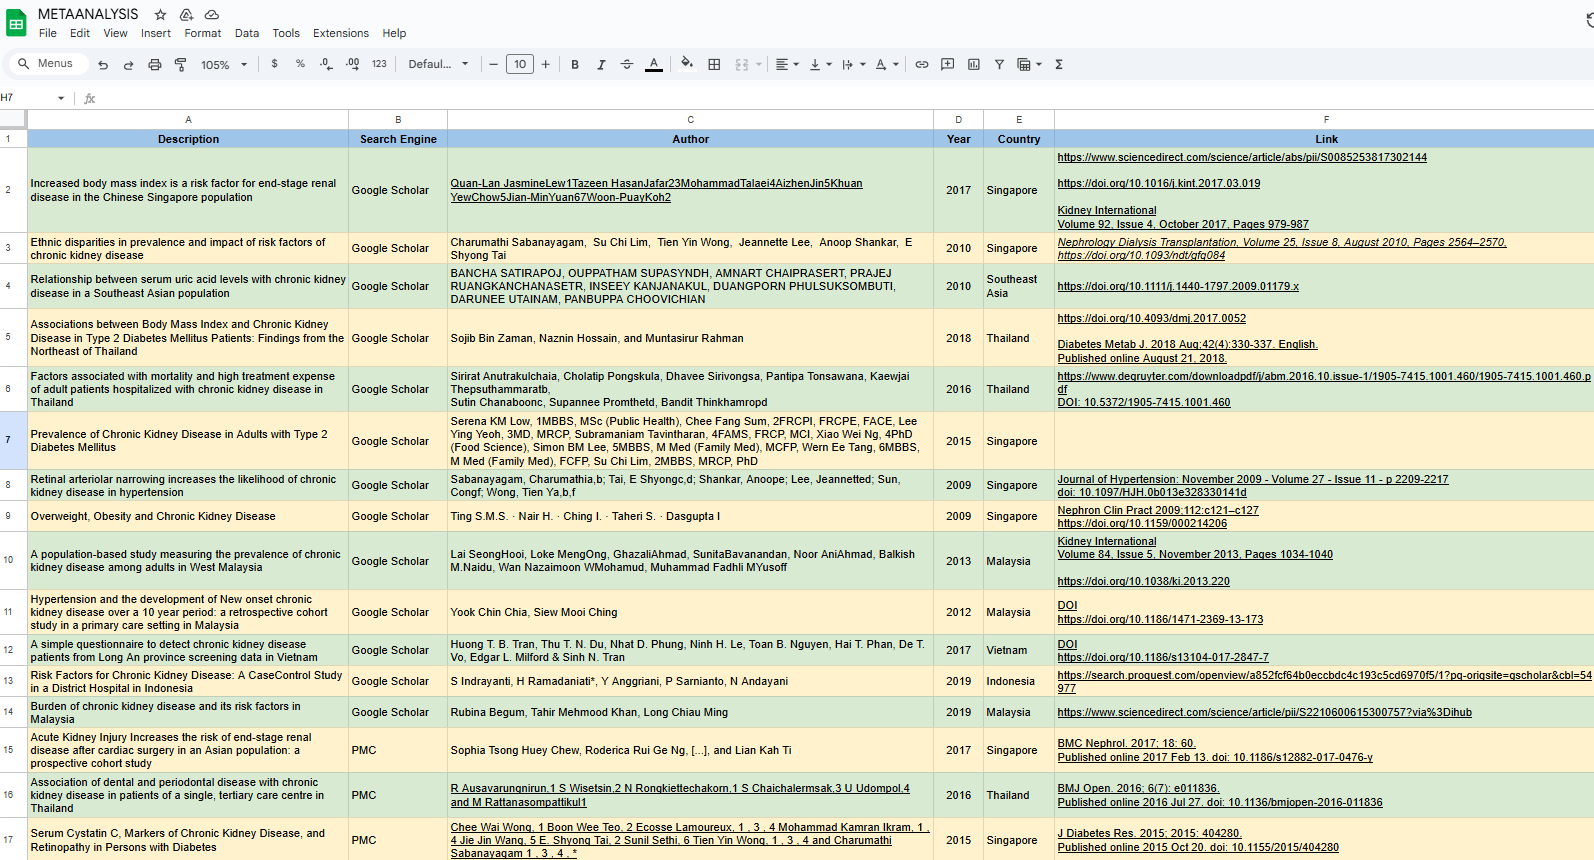
Task: Format as currency with dollar icon
Action: pos(274,64)
